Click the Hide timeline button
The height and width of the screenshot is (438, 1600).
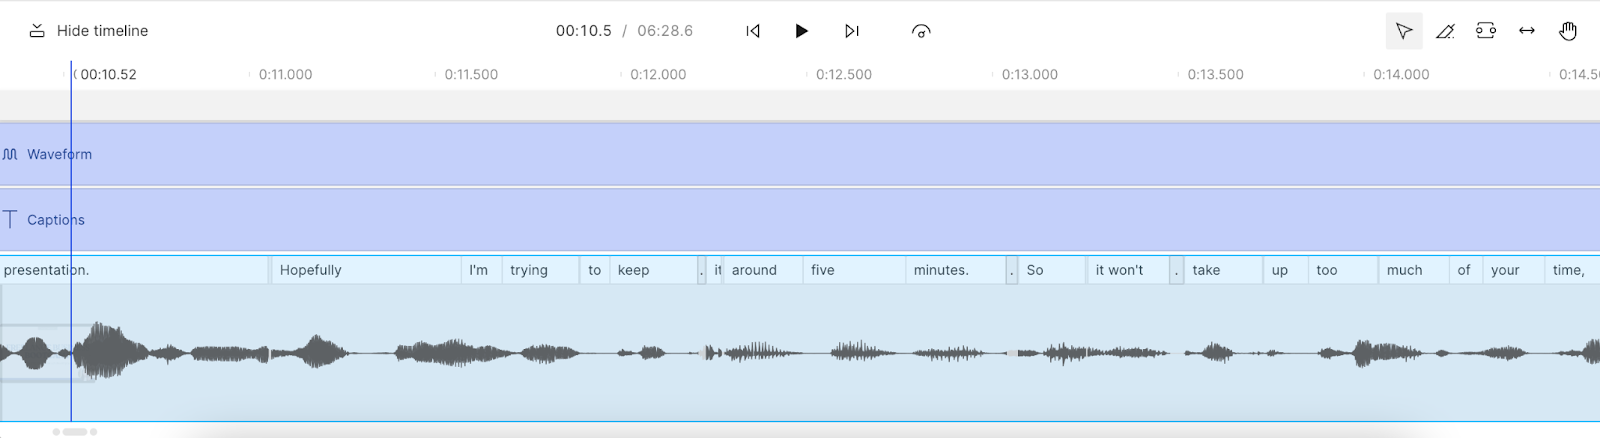point(88,31)
